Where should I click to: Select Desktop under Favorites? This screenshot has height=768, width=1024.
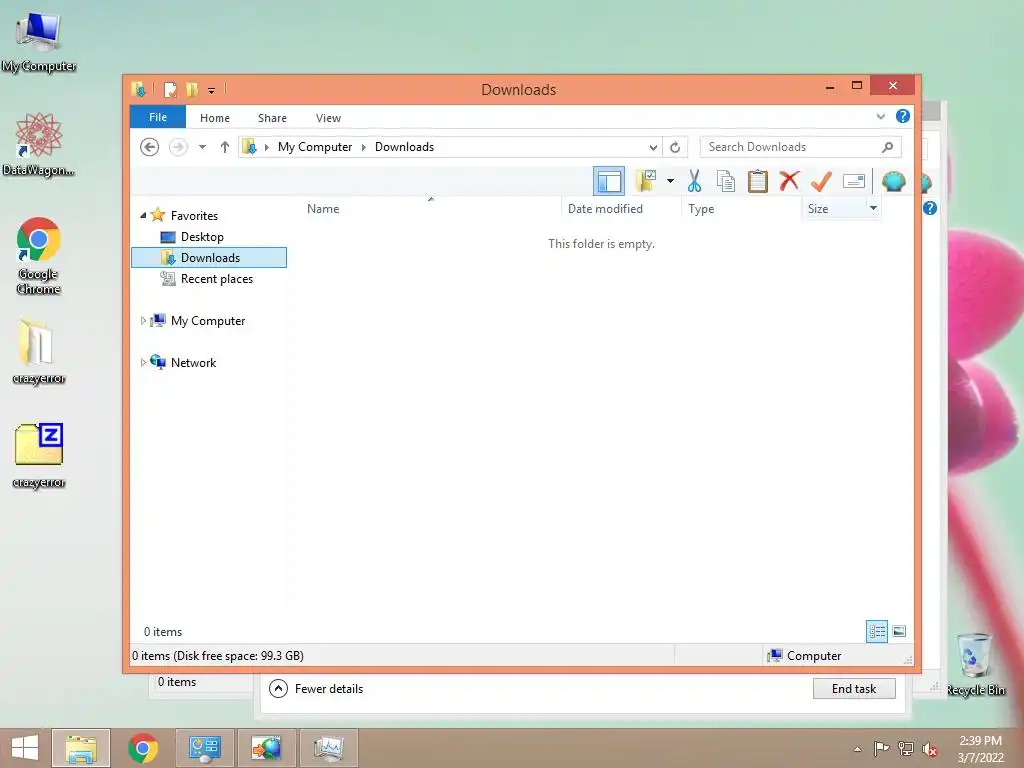[x=202, y=236]
